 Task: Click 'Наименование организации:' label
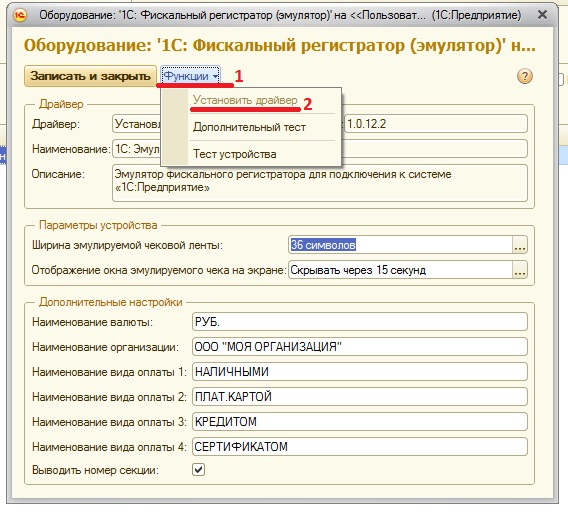pyautogui.click(x=105, y=347)
